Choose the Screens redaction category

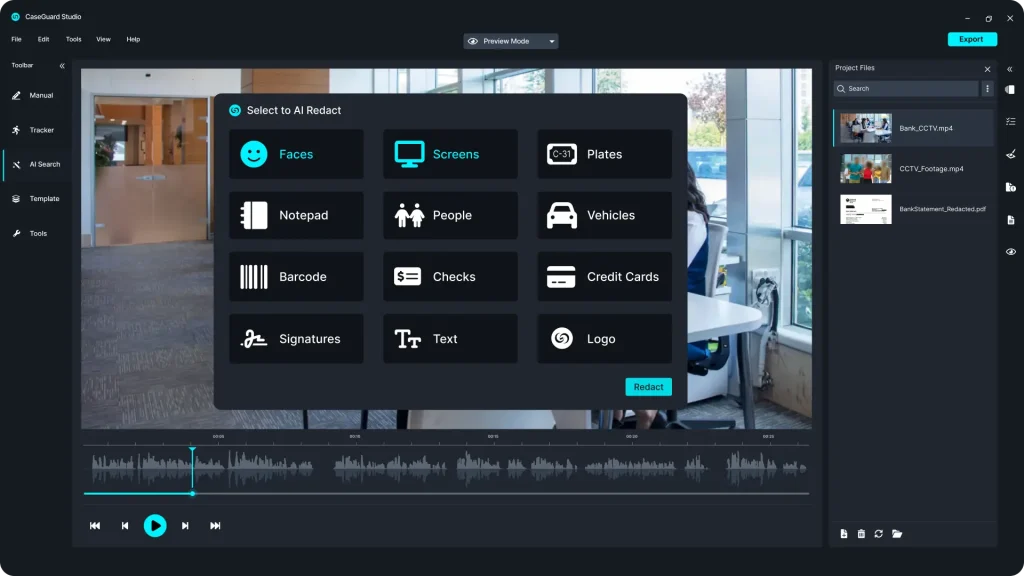(450, 153)
